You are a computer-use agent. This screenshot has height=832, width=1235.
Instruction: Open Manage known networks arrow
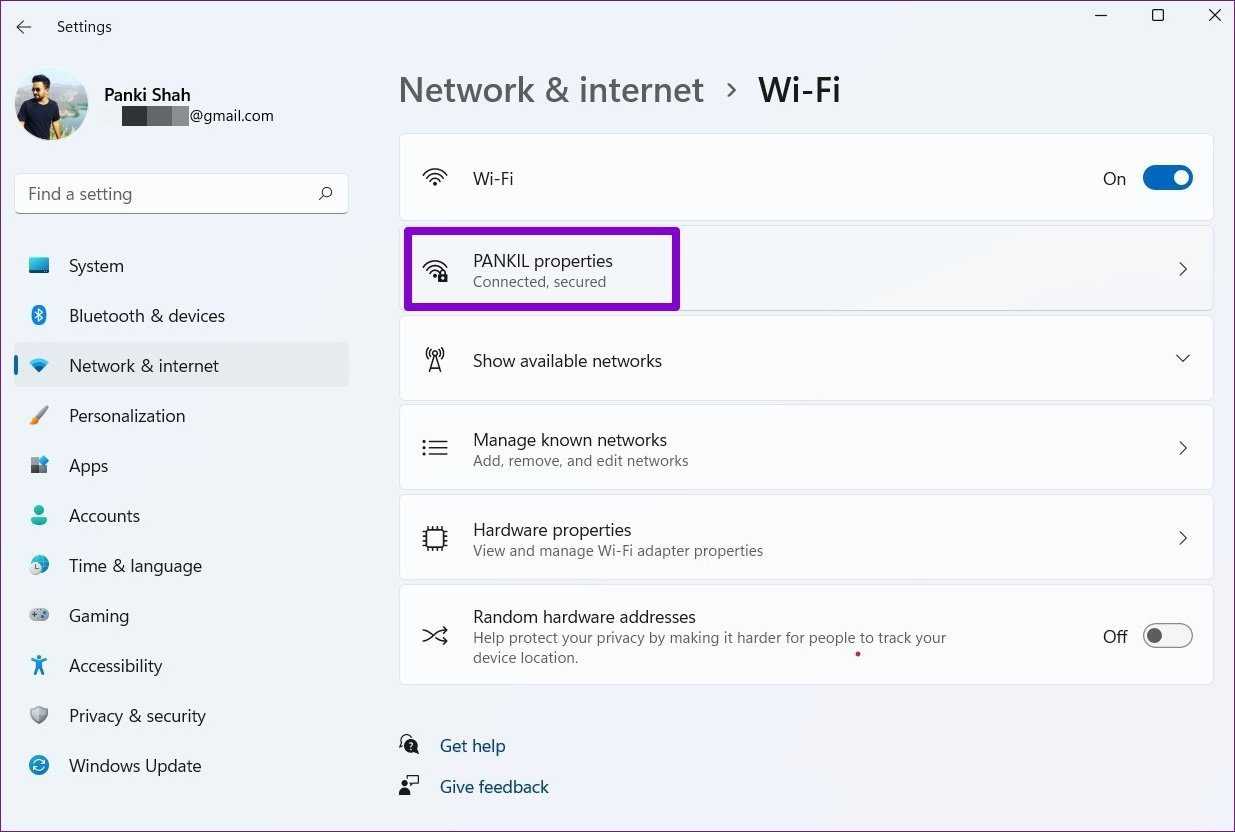(1182, 448)
